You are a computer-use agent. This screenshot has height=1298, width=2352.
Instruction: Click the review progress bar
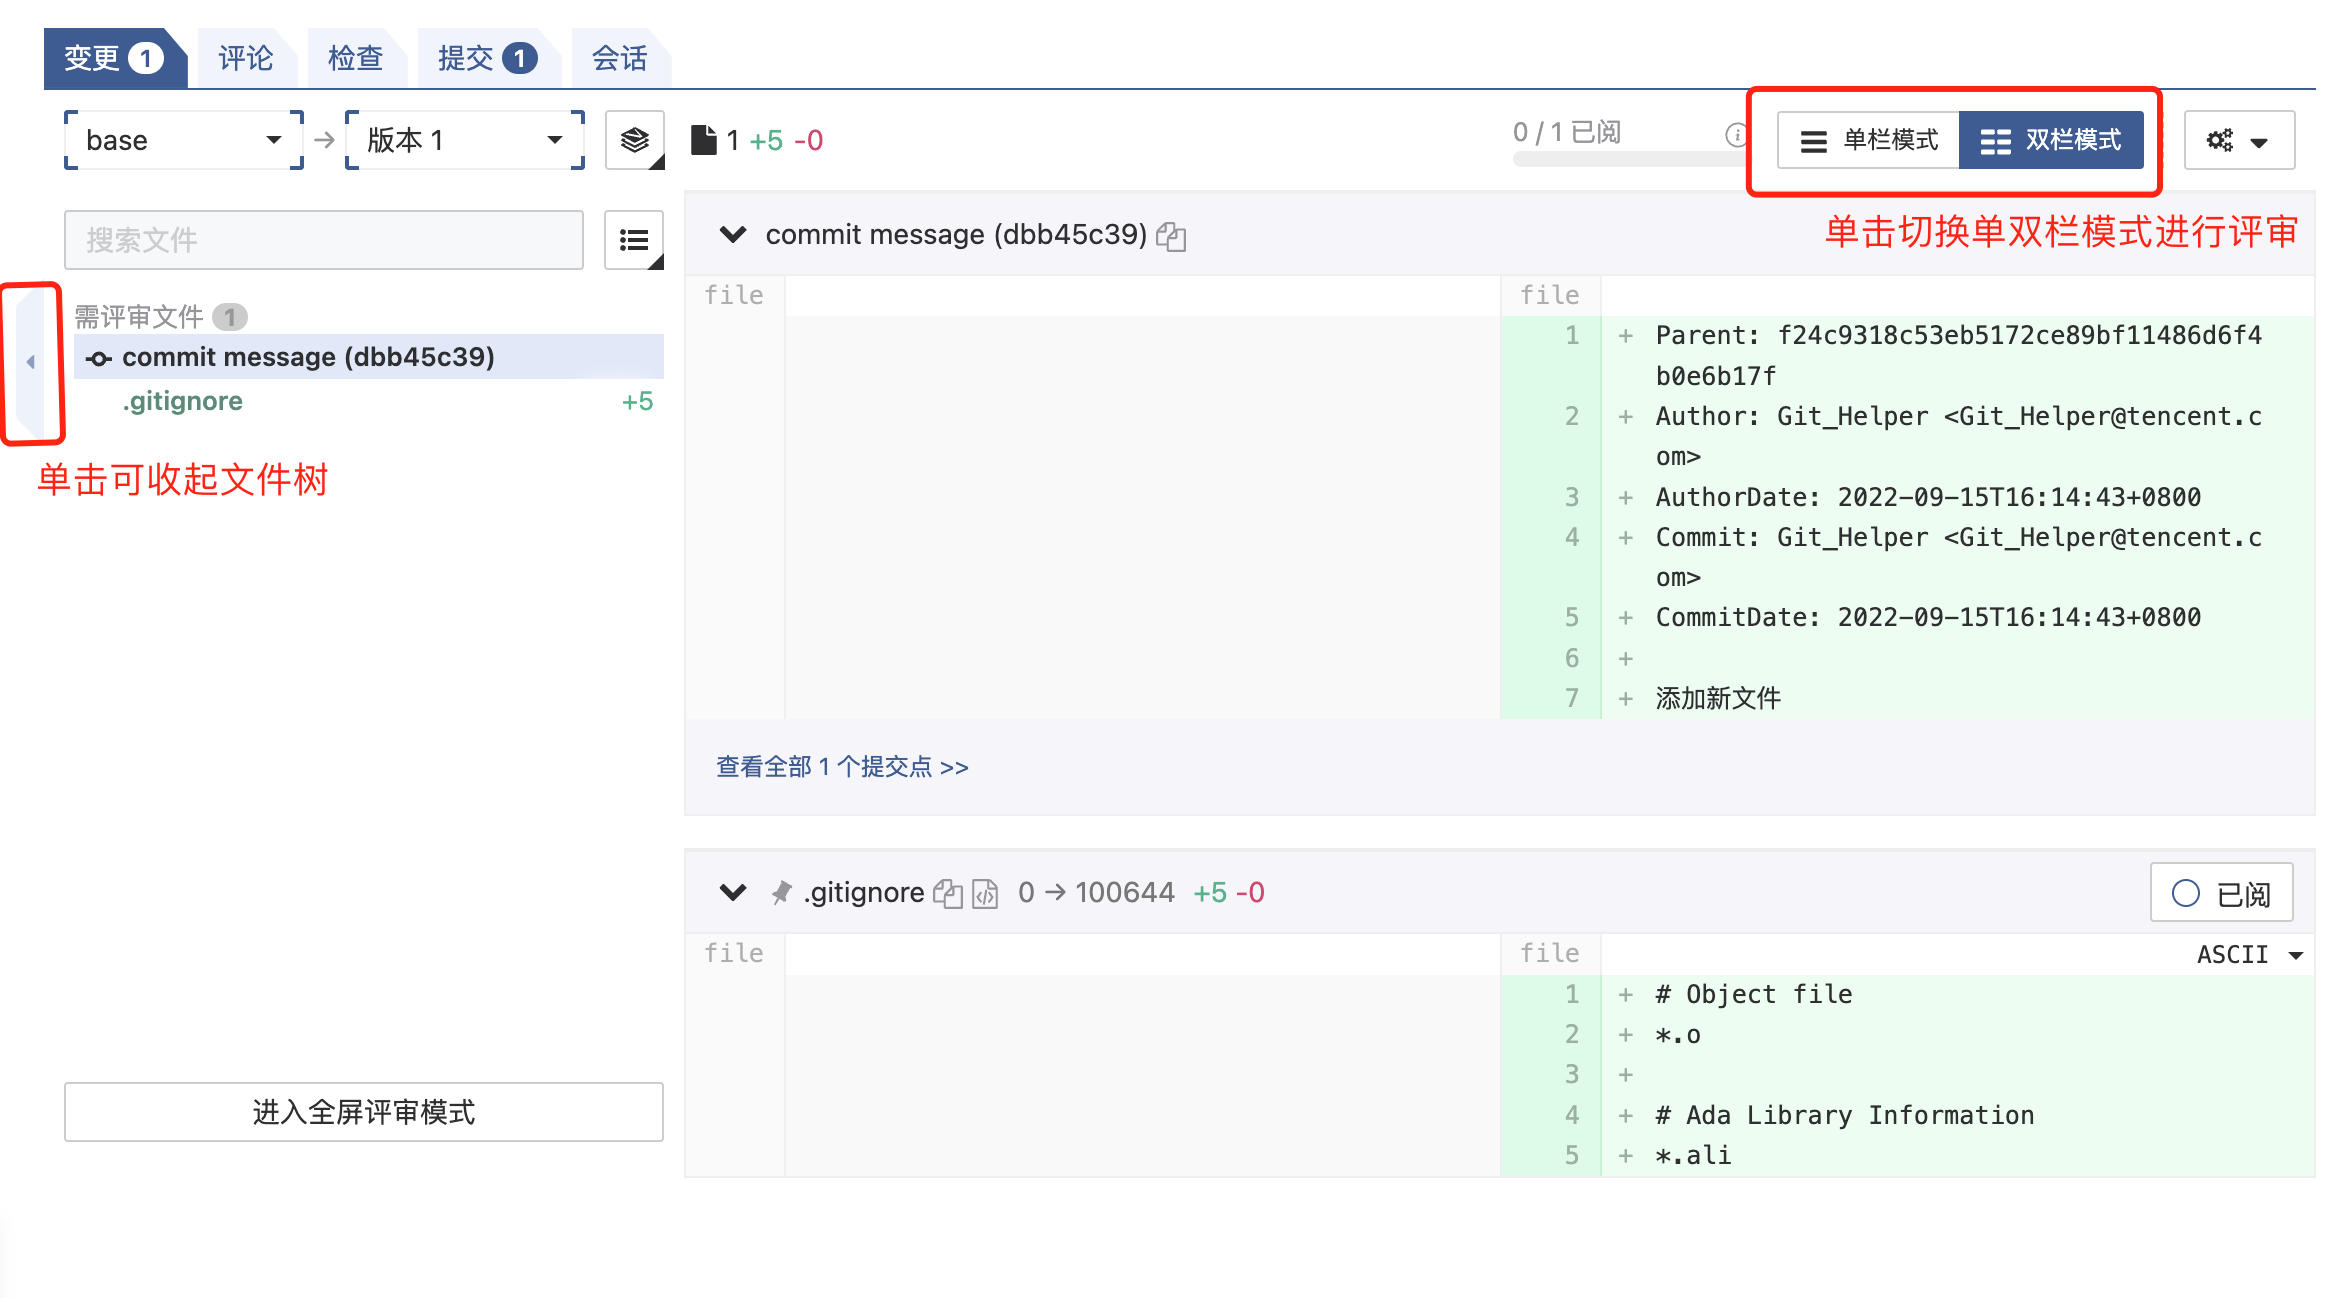1618,159
